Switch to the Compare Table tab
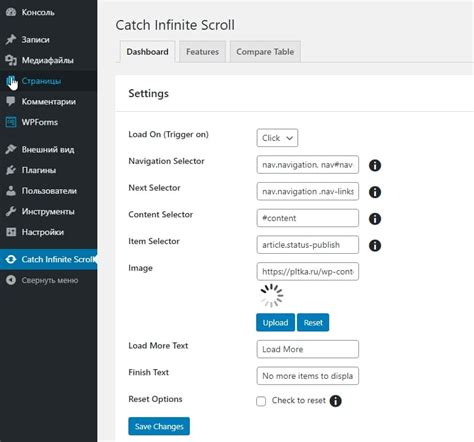This screenshot has width=474, height=442. 265,52
